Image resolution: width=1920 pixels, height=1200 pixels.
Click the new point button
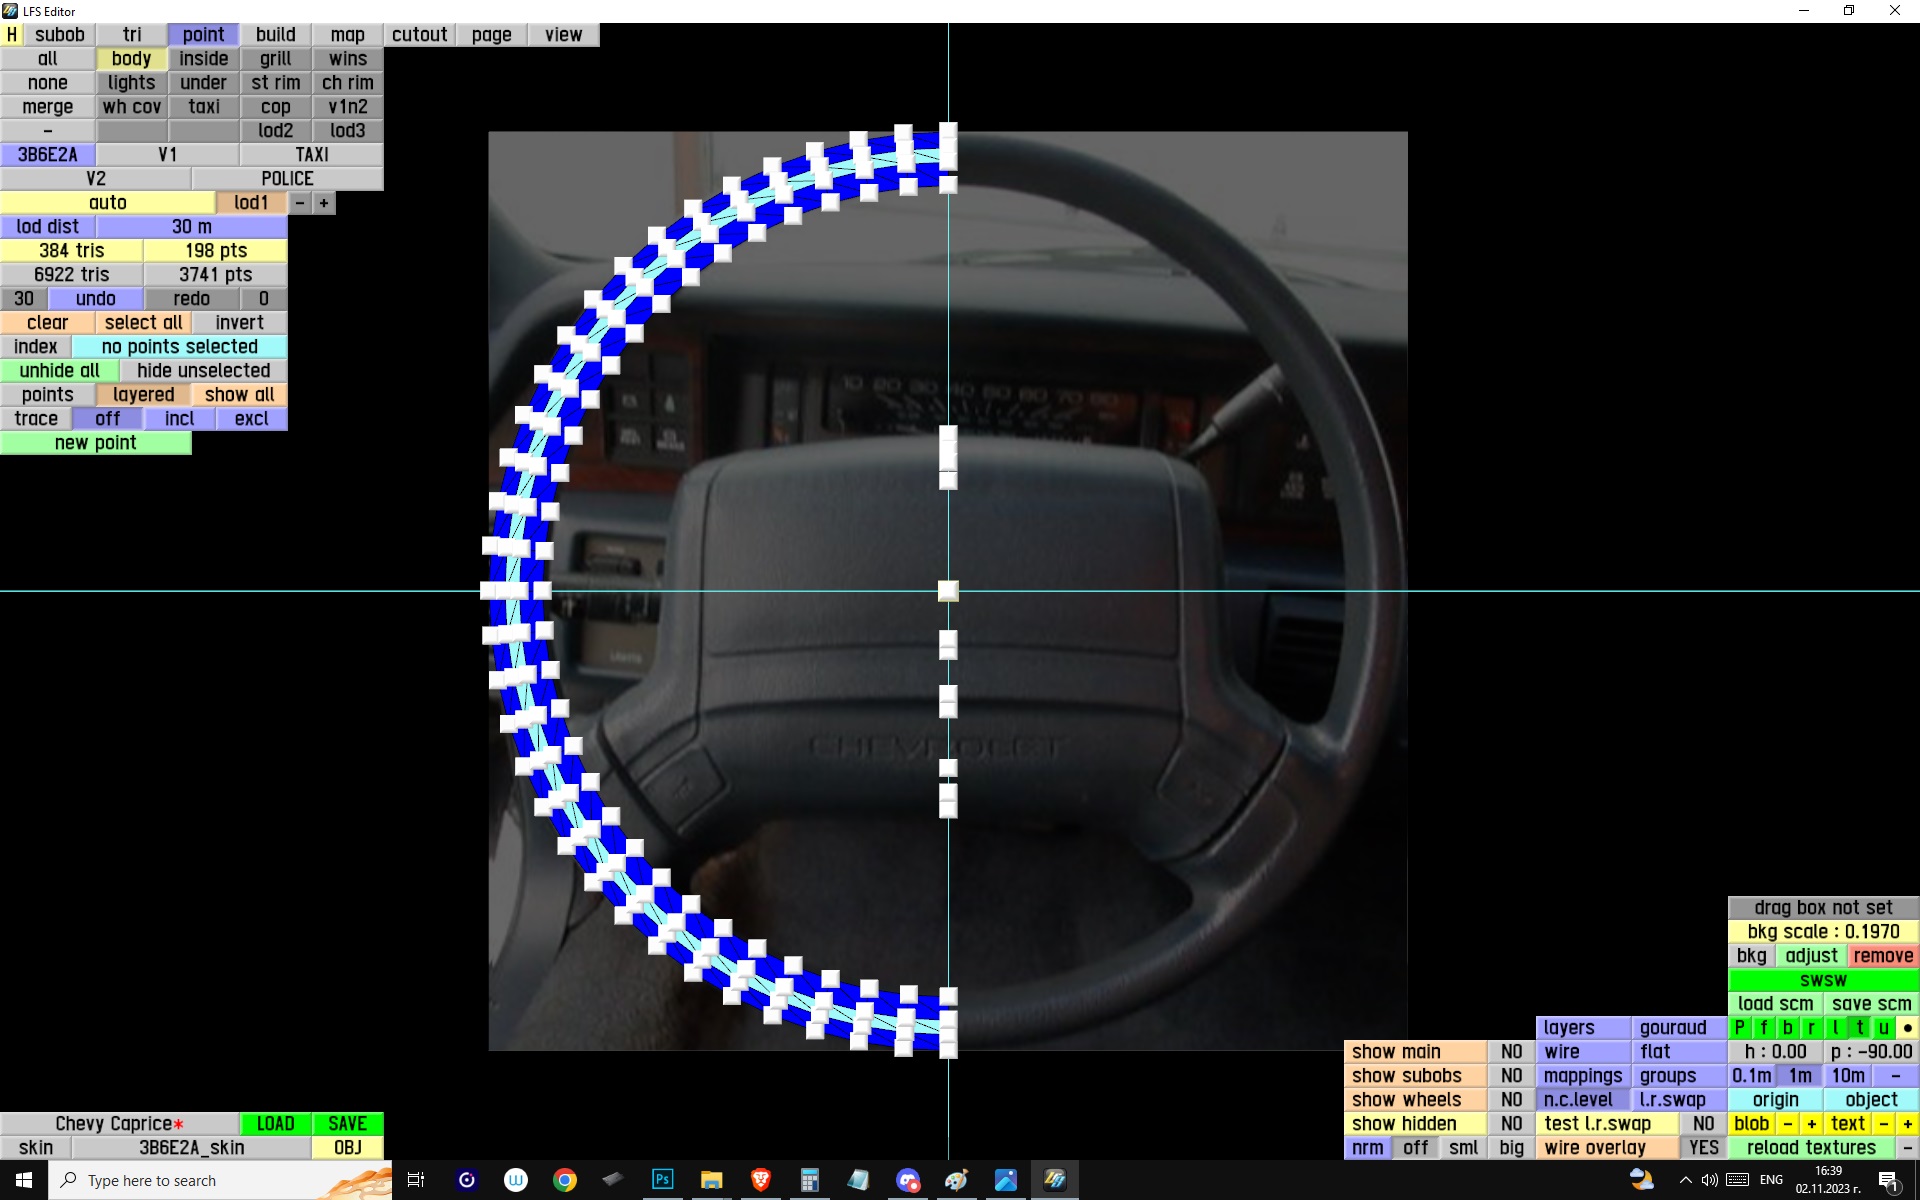point(96,443)
